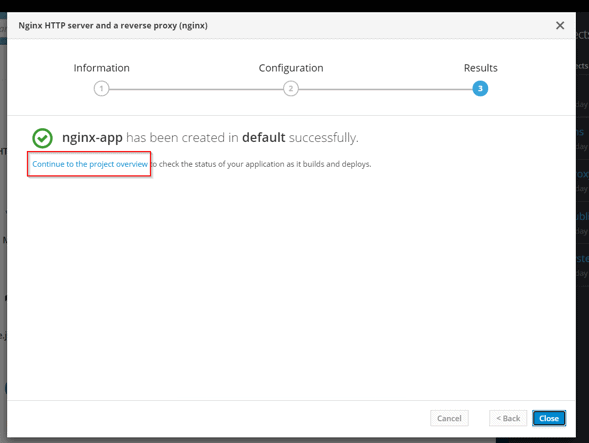Select step 3 Results circle
589x443 pixels.
(480, 89)
